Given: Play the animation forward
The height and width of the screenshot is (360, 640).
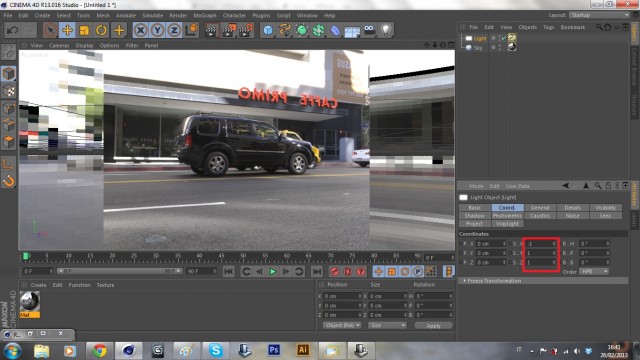Looking at the screenshot, I should tap(273, 271).
